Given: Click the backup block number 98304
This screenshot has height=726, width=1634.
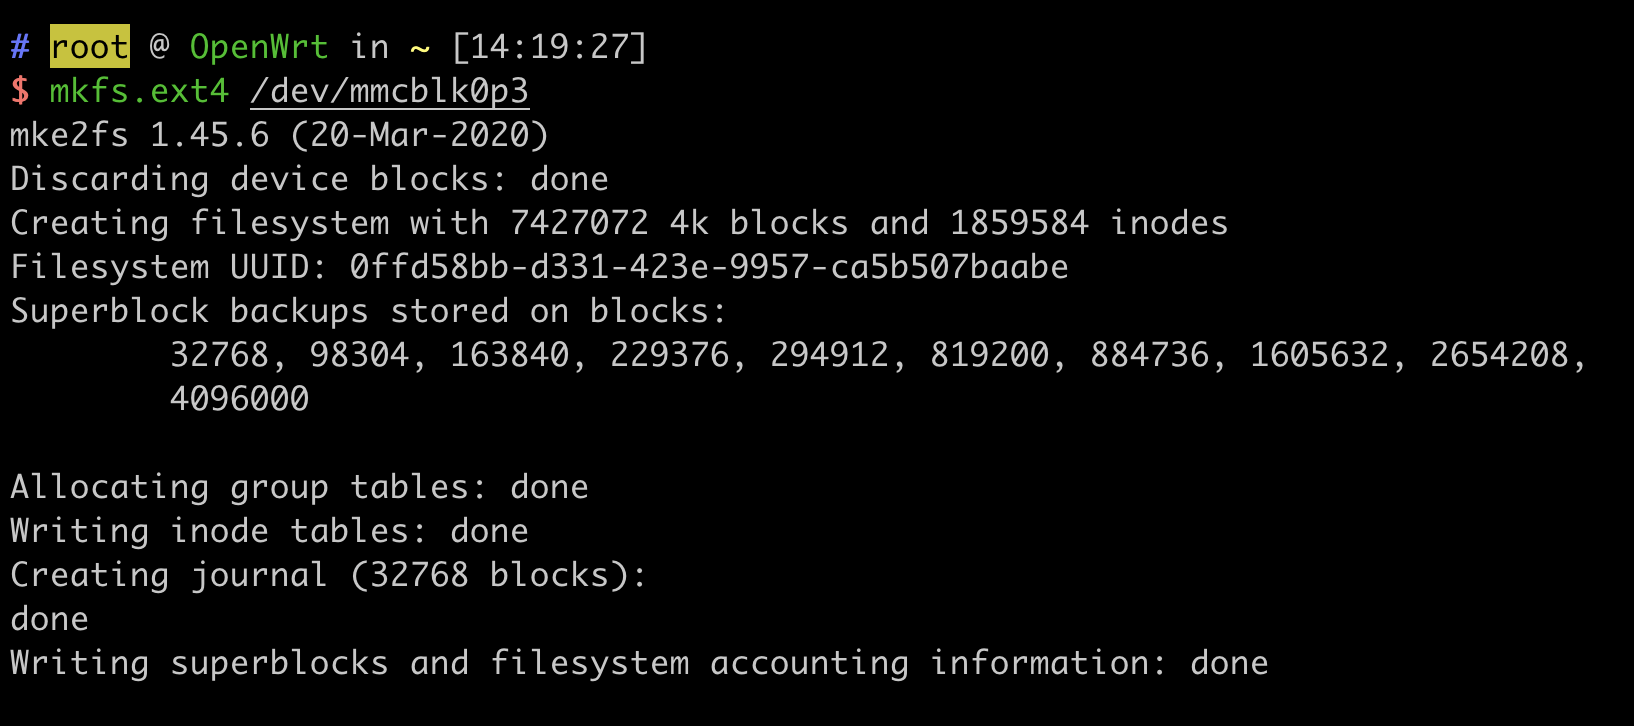Looking at the screenshot, I should pyautogui.click(x=359, y=355).
